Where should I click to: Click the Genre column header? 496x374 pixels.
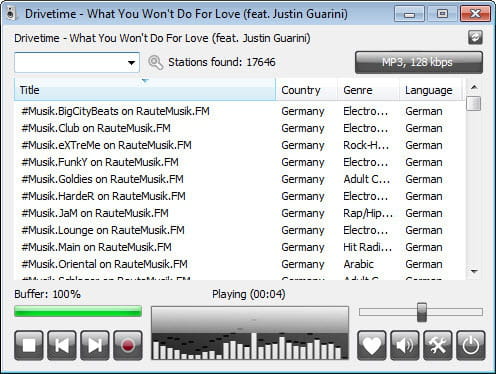[369, 90]
